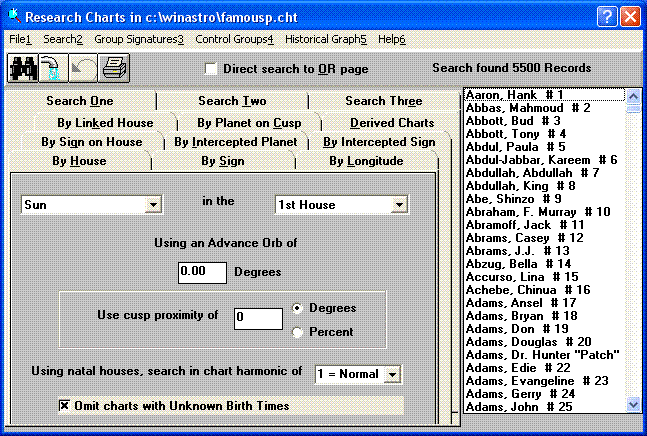
Task: Switch to By Planet on Cusp tab
Action: coord(249,123)
